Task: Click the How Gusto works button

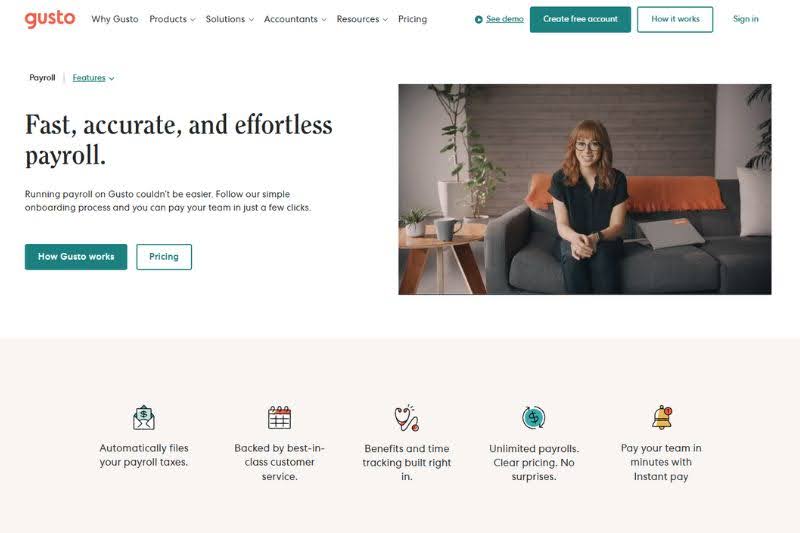Action: point(76,257)
